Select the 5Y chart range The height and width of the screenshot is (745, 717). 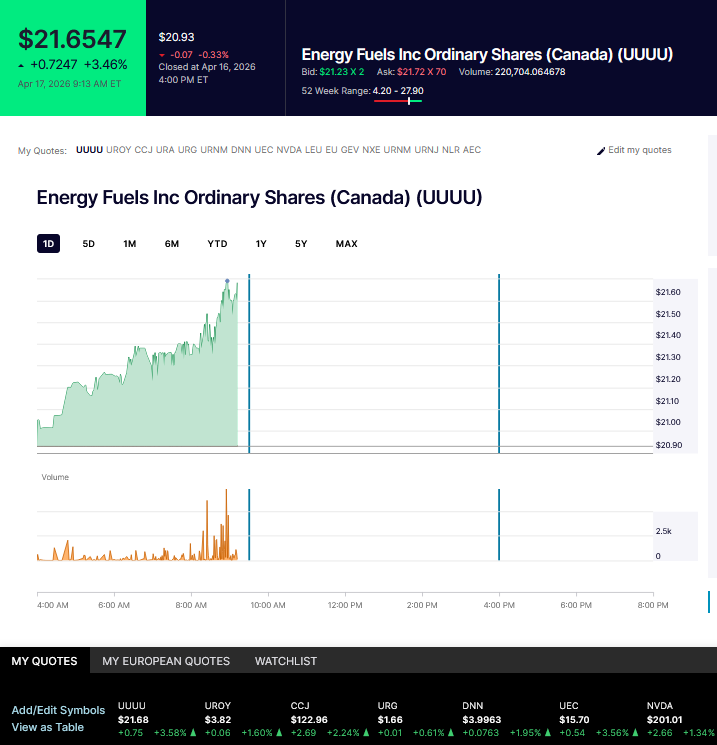pyautogui.click(x=301, y=244)
